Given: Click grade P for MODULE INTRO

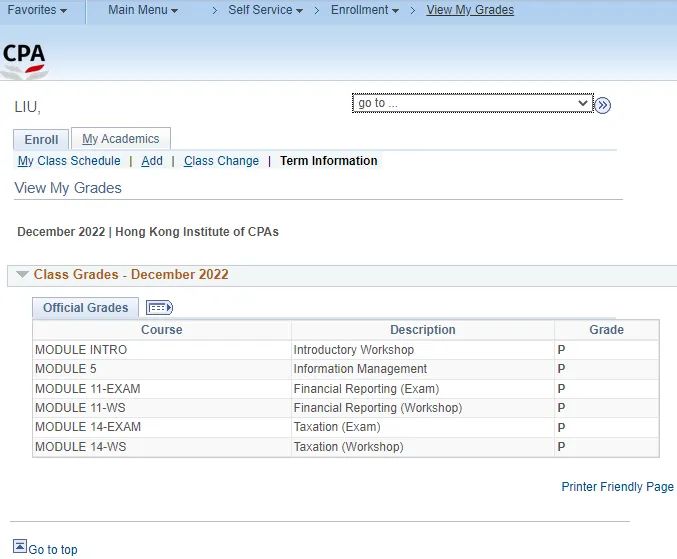Looking at the screenshot, I should [561, 350].
